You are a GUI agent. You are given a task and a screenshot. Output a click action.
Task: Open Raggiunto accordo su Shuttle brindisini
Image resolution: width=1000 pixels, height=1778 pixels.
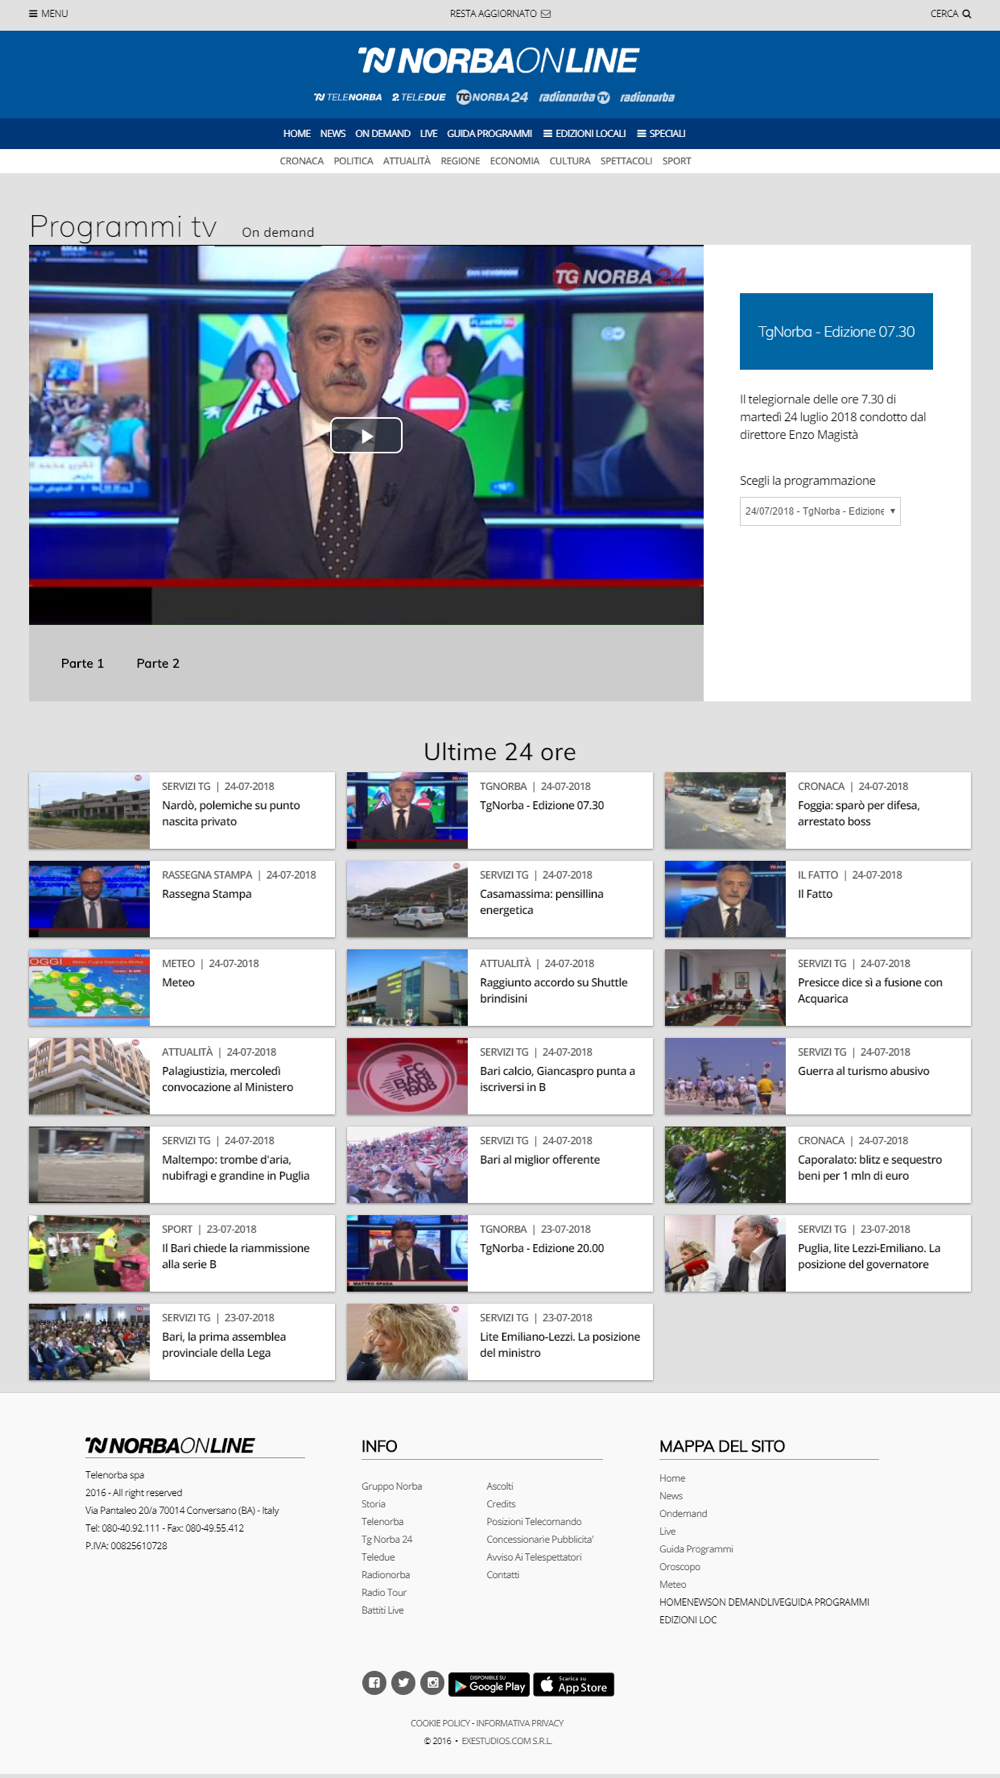click(x=553, y=990)
